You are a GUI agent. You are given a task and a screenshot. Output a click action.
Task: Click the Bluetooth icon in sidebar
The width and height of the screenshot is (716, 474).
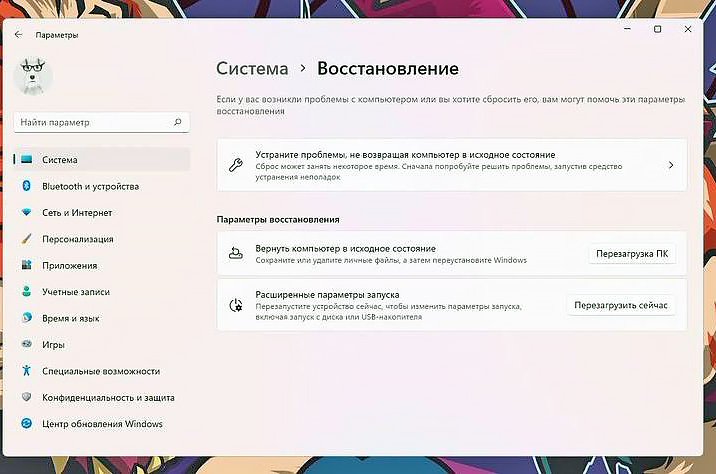click(x=26, y=185)
